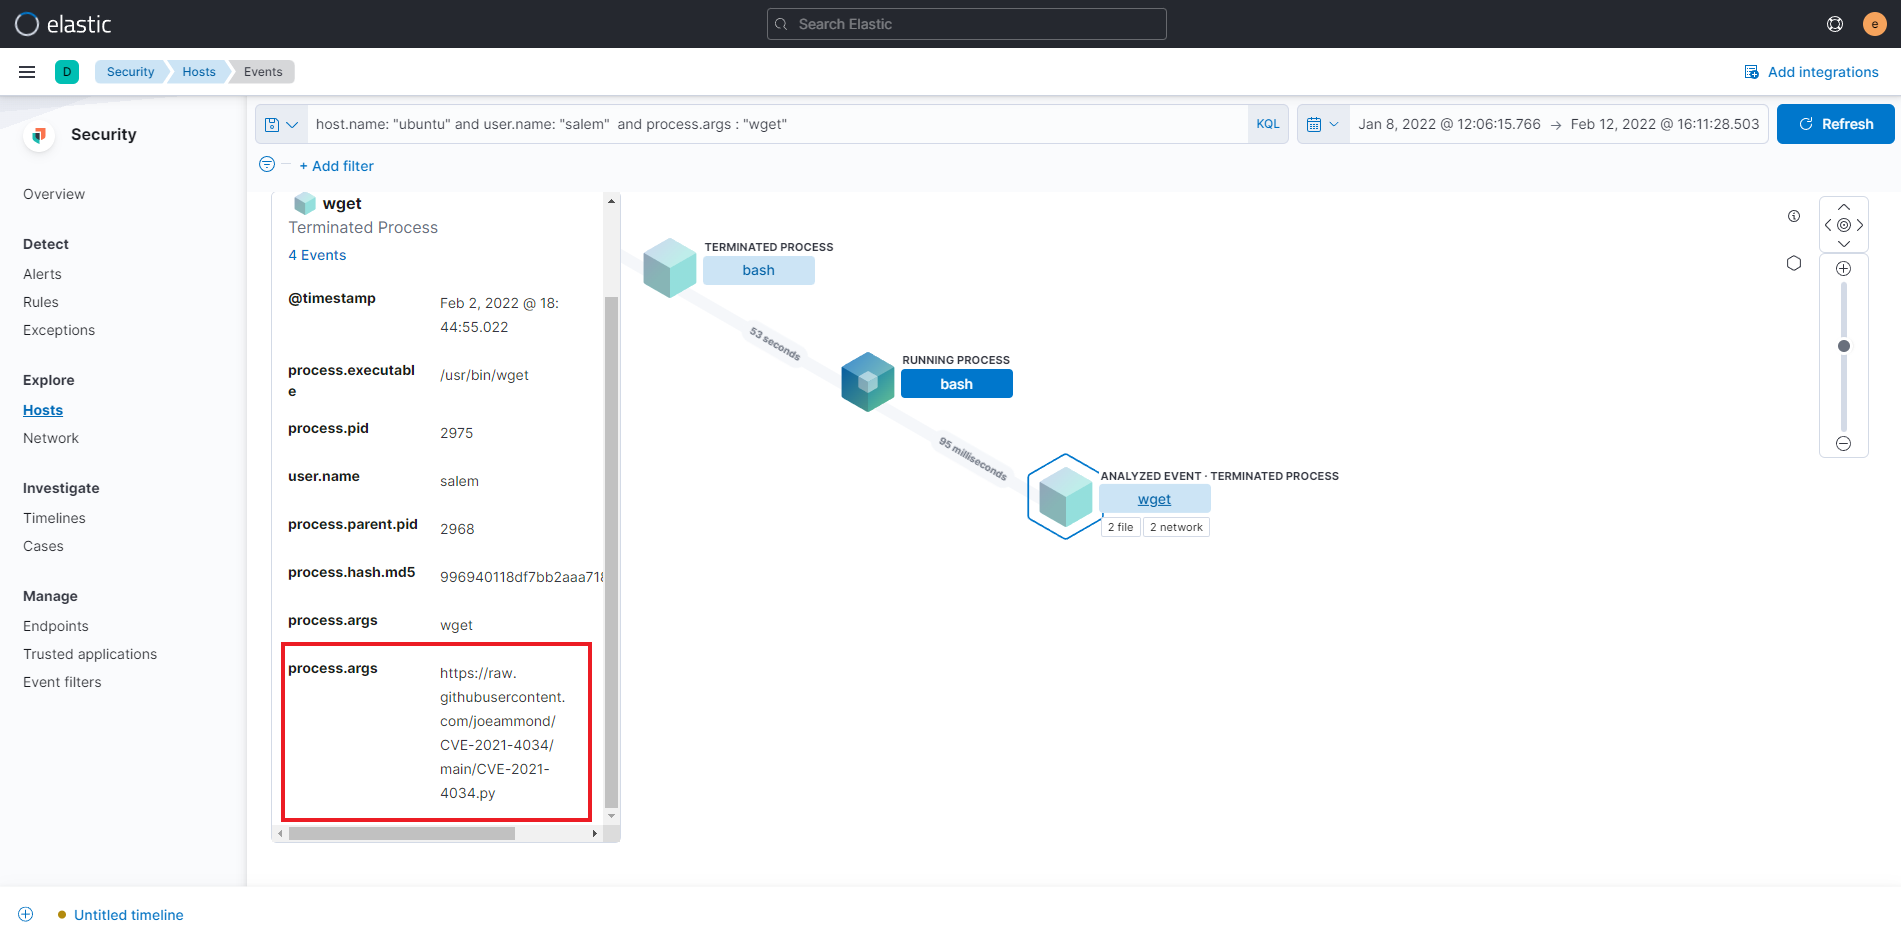
Task: Expand the saved query dropdown
Action: [x=281, y=124]
